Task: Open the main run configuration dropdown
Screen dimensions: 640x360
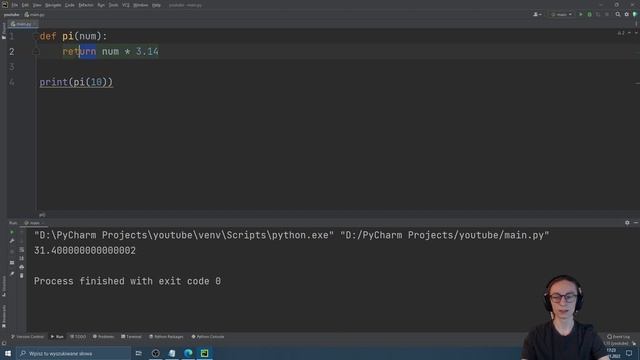Action: (x=562, y=14)
